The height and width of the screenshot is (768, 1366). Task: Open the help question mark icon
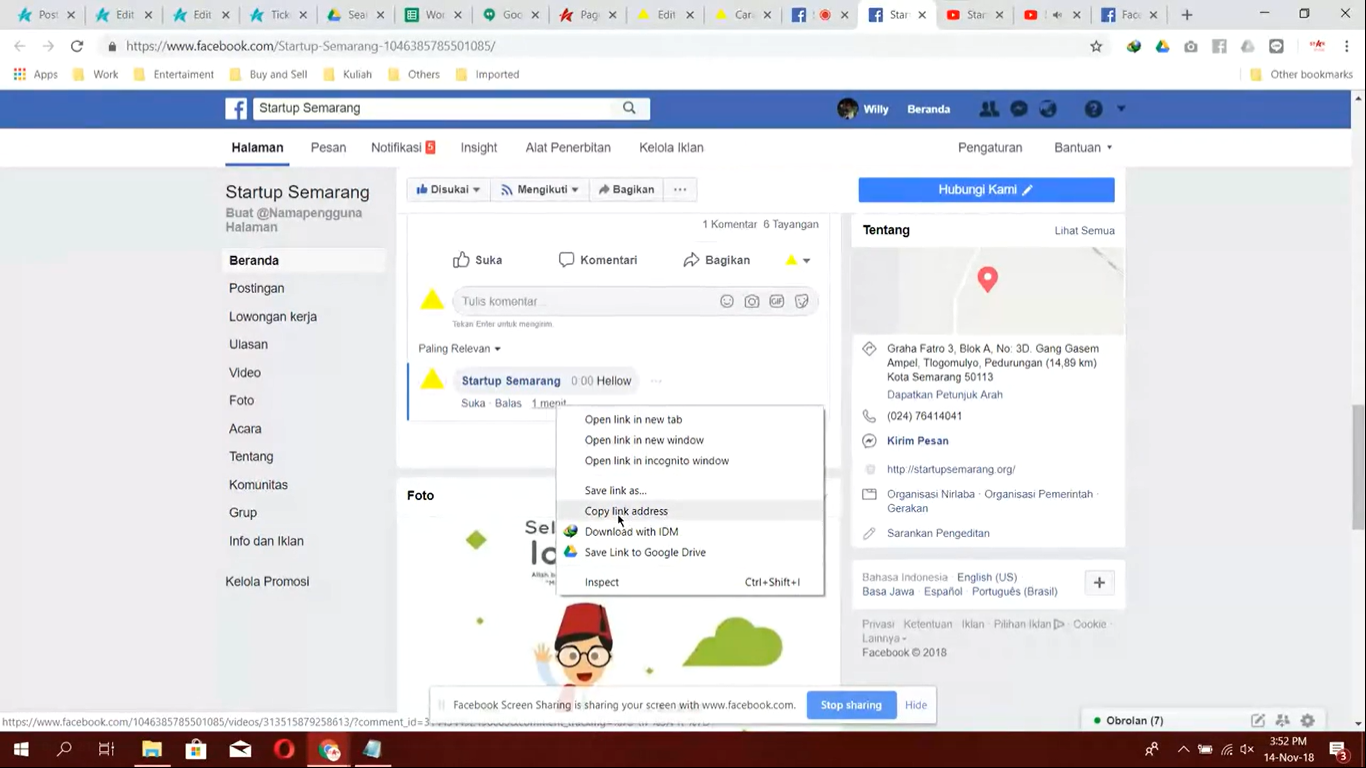1094,109
